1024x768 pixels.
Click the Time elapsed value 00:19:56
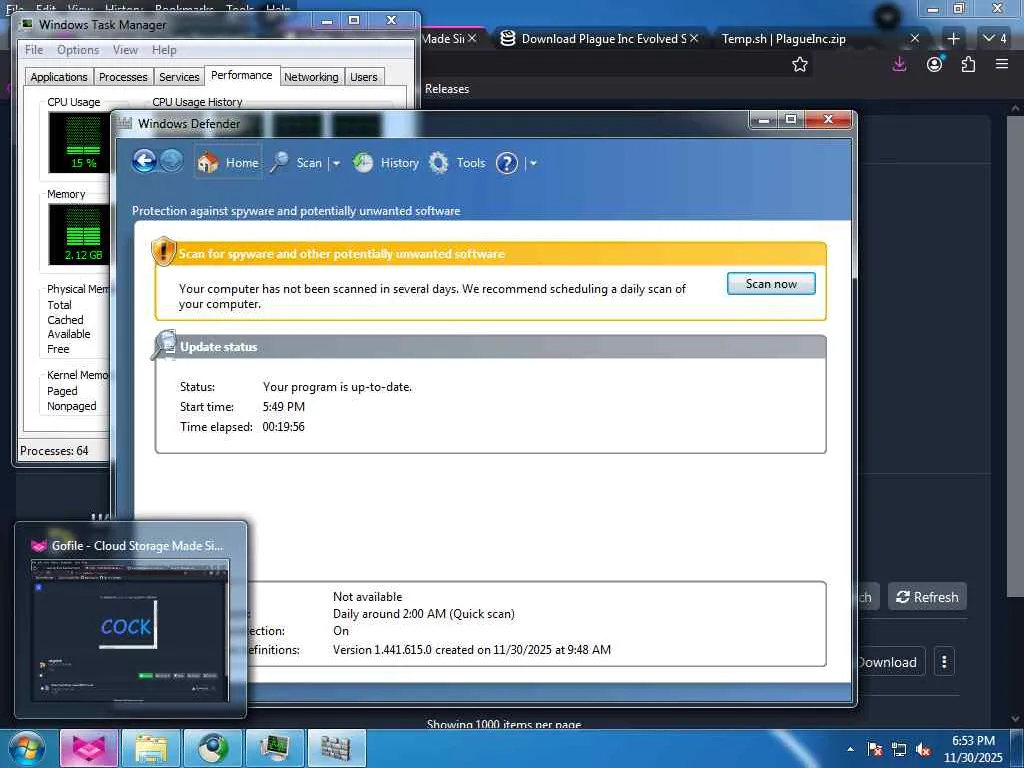[283, 426]
